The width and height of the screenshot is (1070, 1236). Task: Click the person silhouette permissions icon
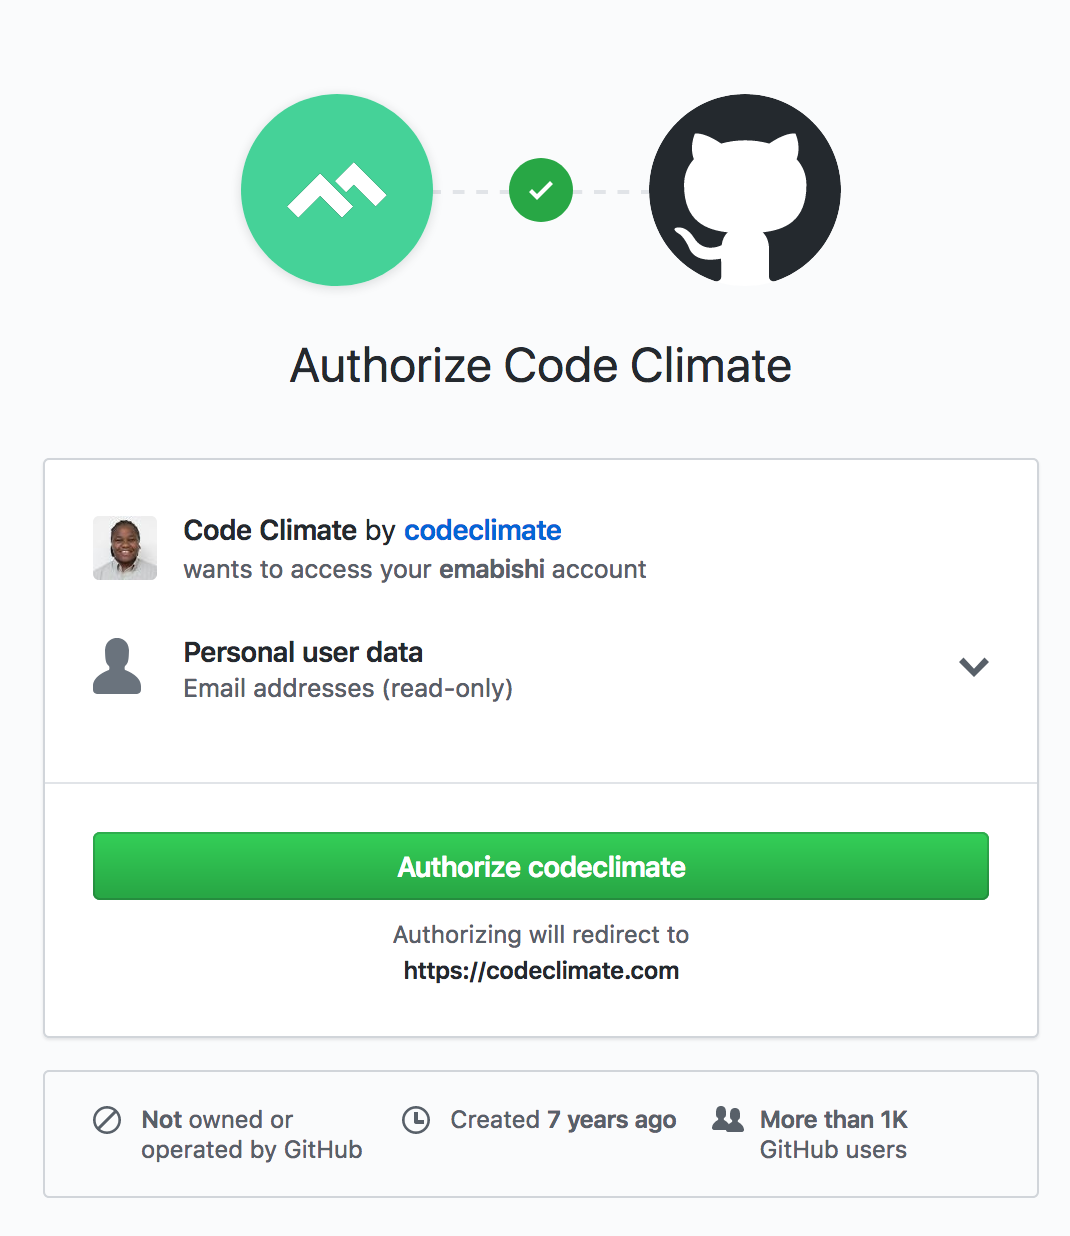(x=117, y=666)
